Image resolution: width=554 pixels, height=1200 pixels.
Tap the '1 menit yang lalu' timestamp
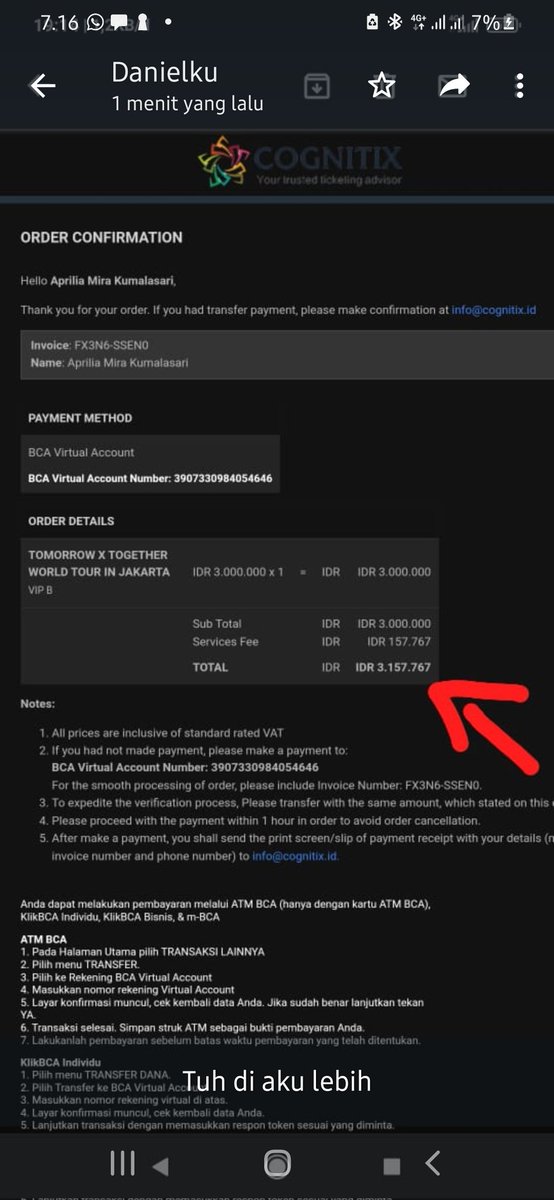tap(187, 103)
